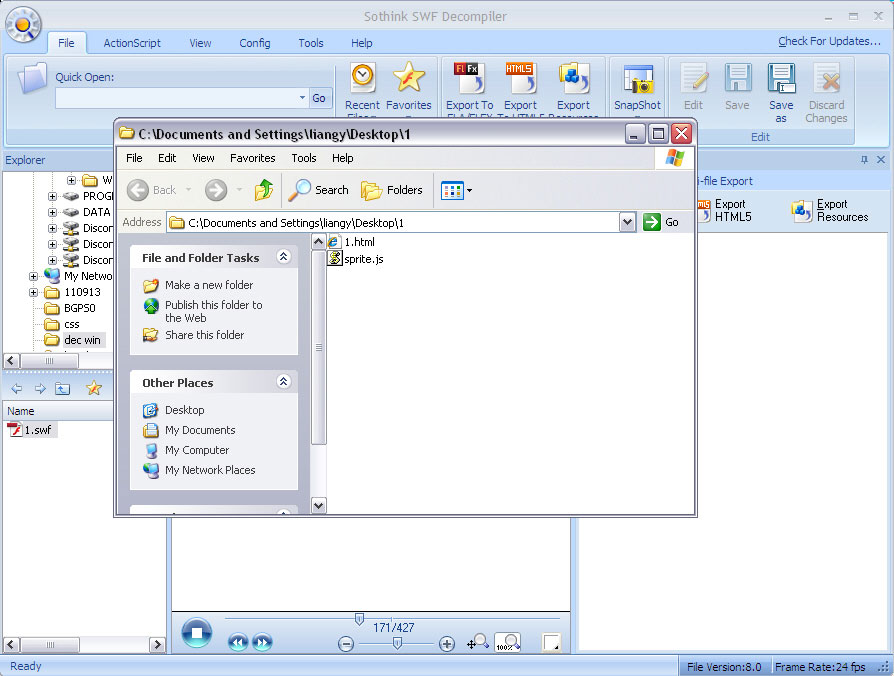Select the 1.swf file in list
This screenshot has width=894, height=676.
31,430
